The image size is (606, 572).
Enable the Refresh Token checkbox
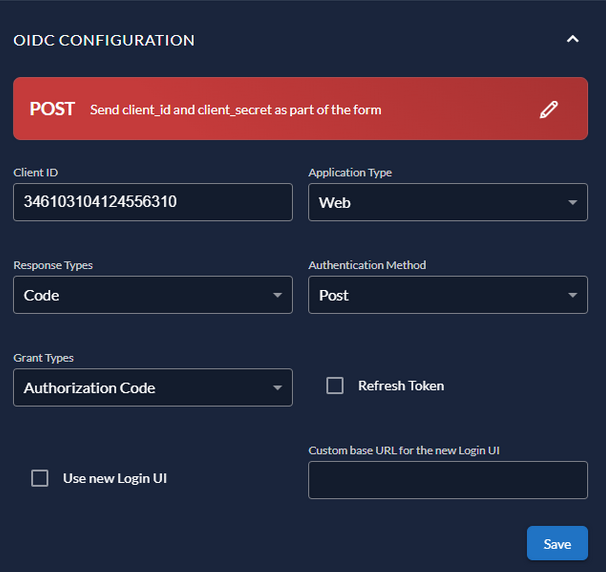pos(335,386)
